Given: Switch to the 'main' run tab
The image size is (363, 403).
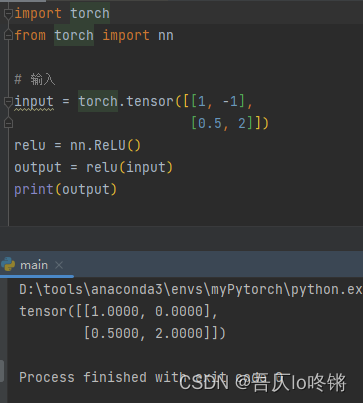Looking at the screenshot, I should tap(34, 265).
